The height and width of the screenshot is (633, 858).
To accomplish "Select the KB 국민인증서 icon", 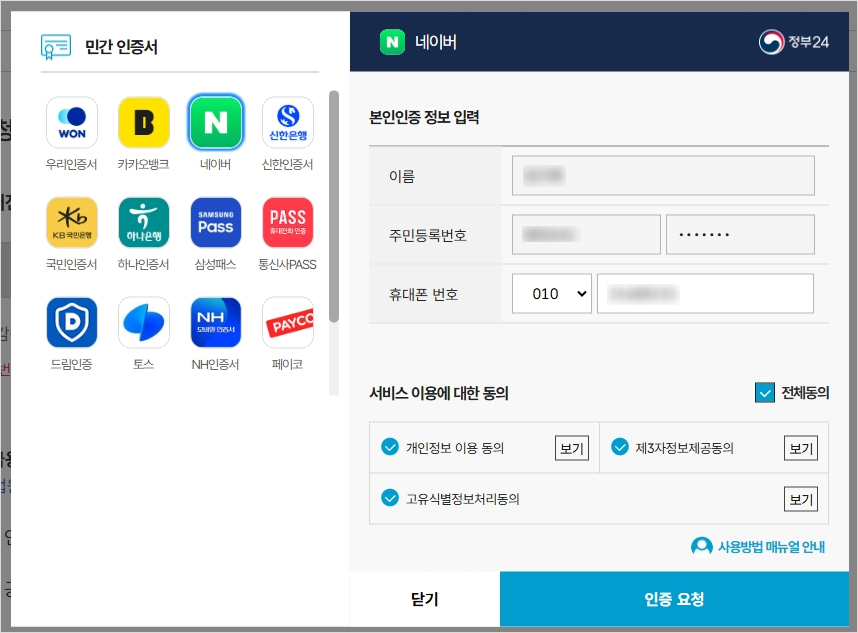I will pyautogui.click(x=72, y=223).
